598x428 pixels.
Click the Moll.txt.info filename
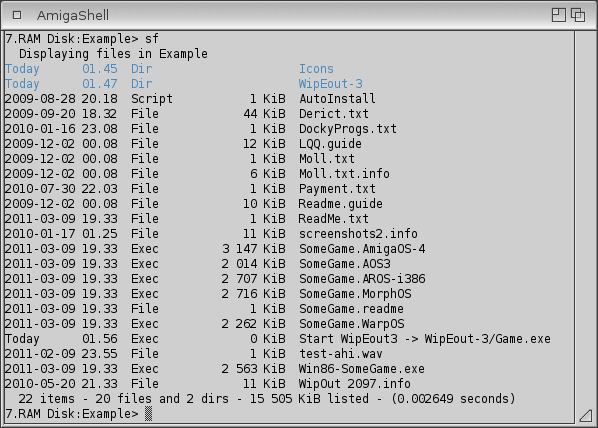pos(344,174)
